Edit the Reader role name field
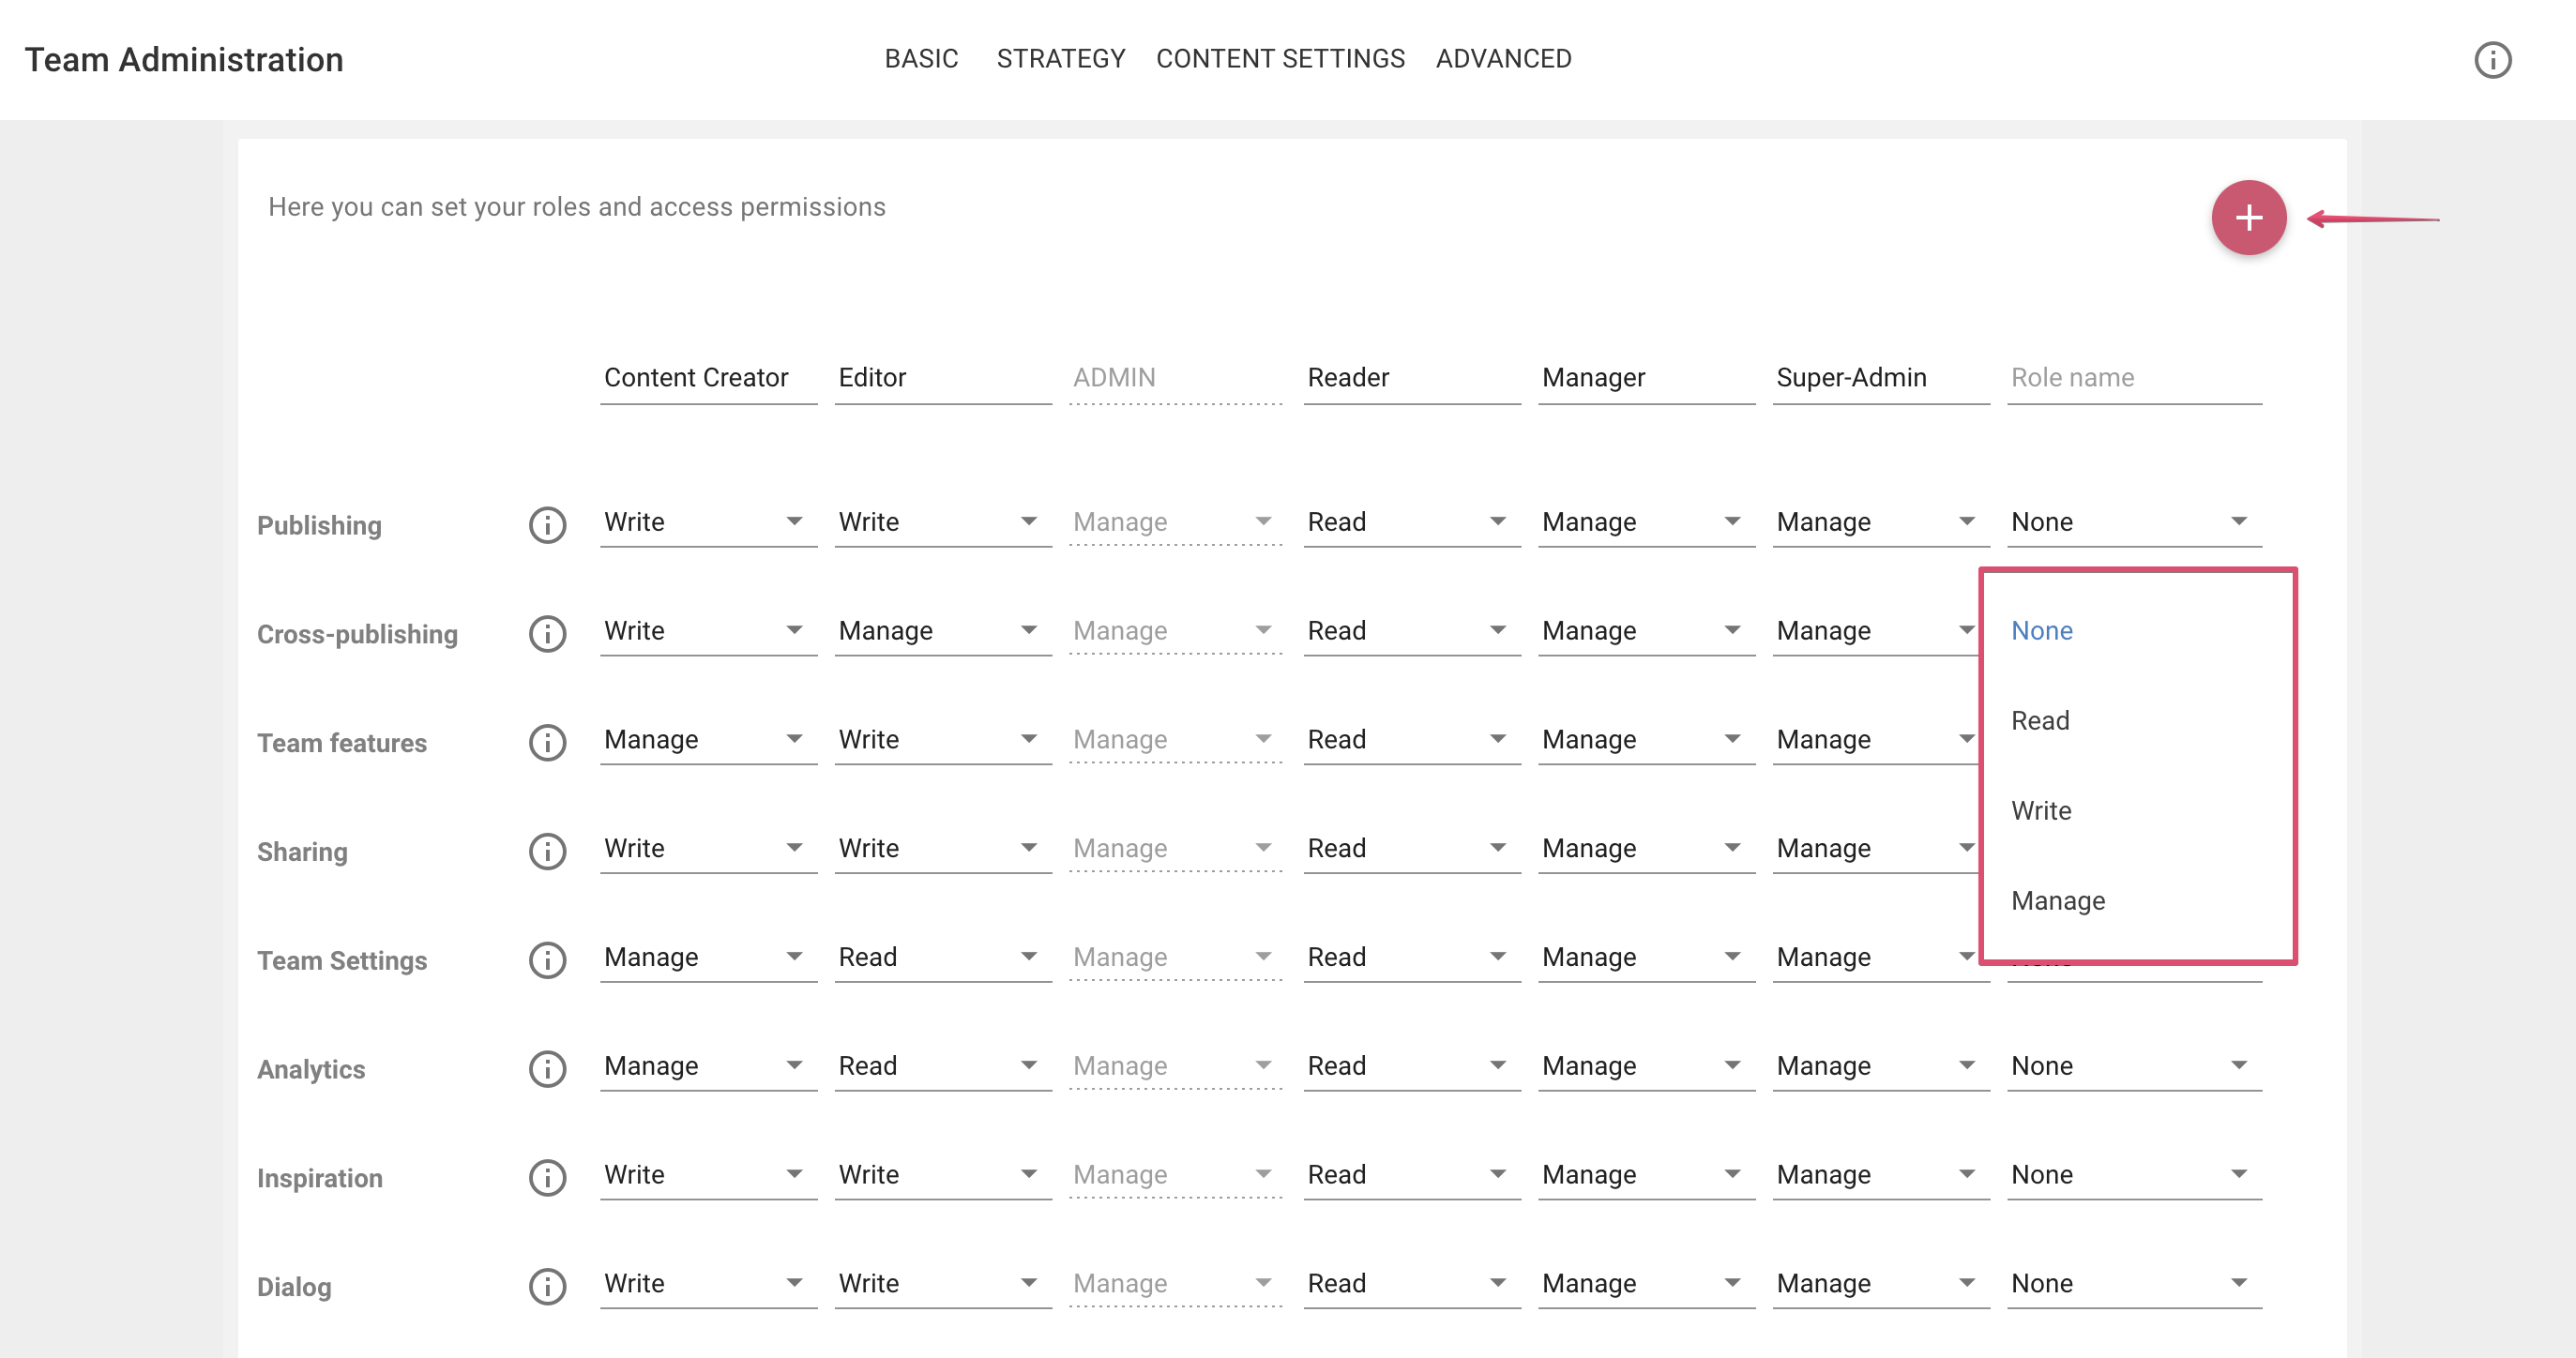Viewport: 2576px width, 1358px height. 1412,378
